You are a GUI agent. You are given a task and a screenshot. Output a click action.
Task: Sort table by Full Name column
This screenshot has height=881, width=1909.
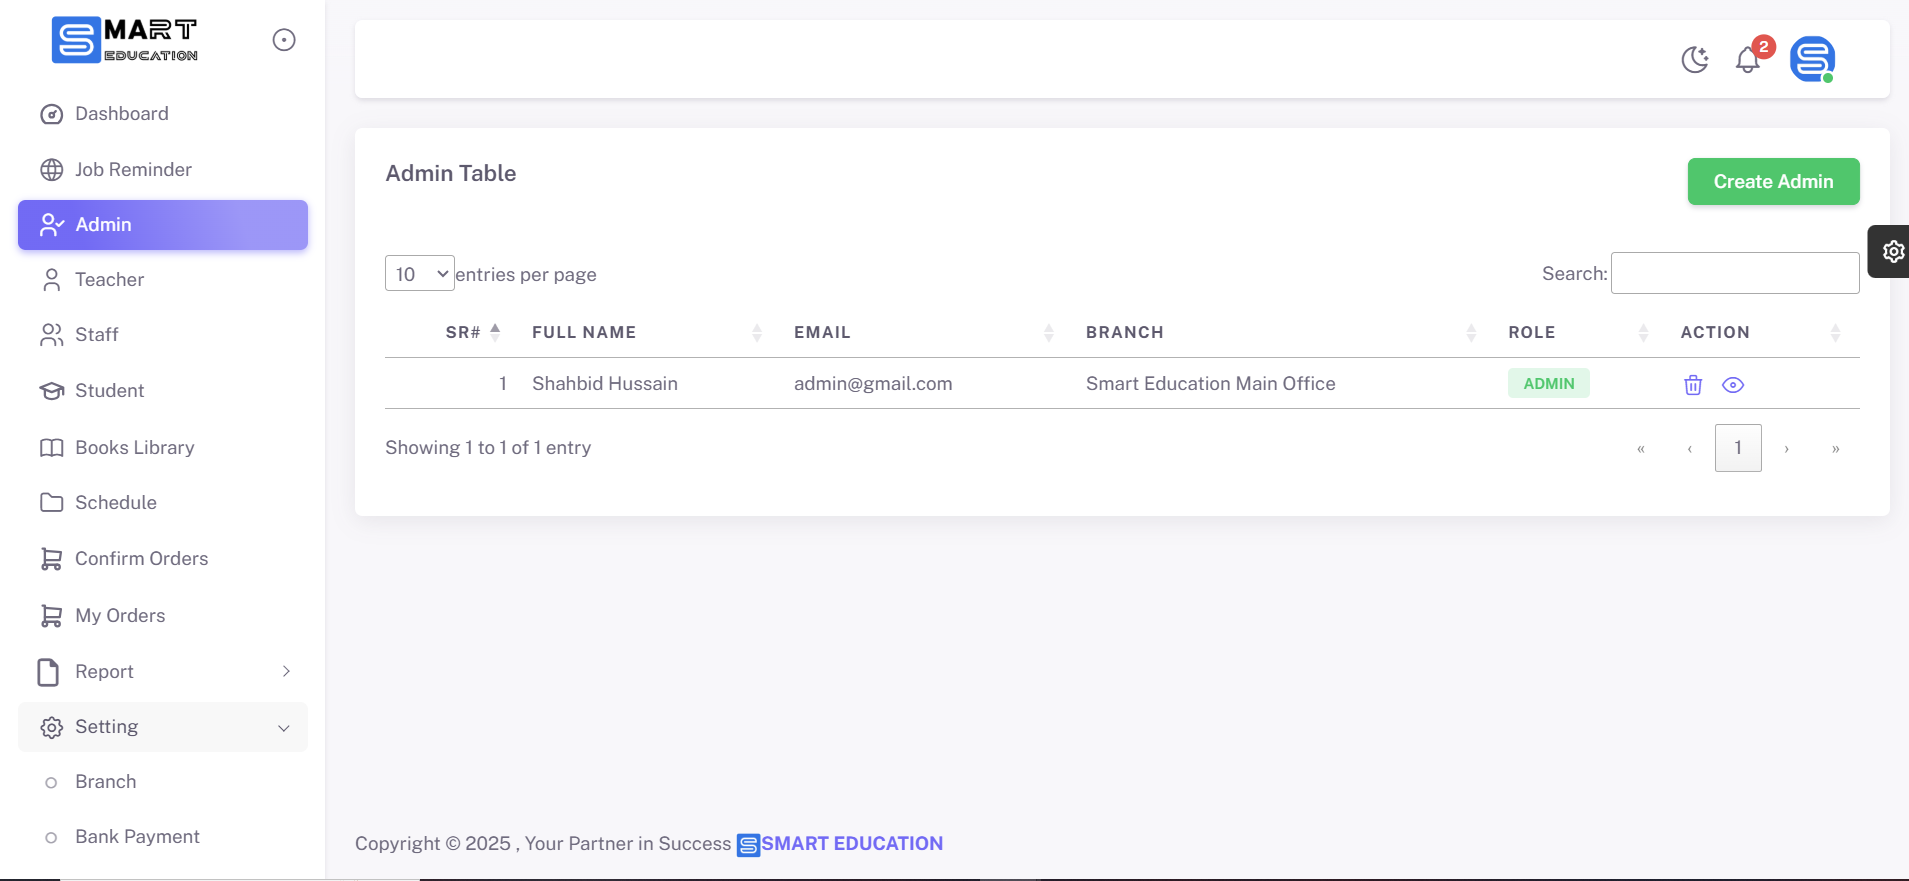(584, 332)
